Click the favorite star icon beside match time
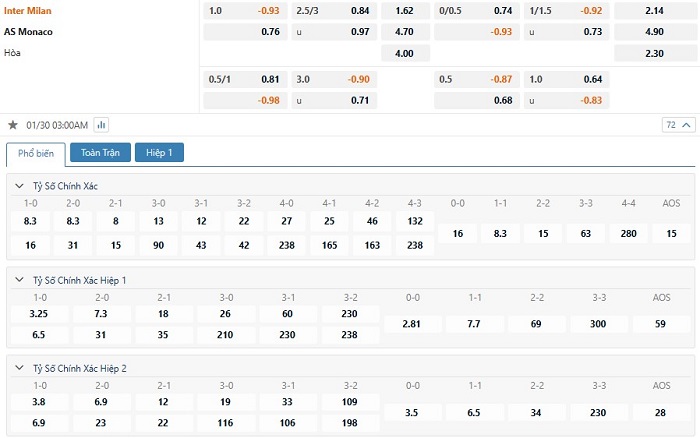The height and width of the screenshot is (438, 700). (x=13, y=125)
